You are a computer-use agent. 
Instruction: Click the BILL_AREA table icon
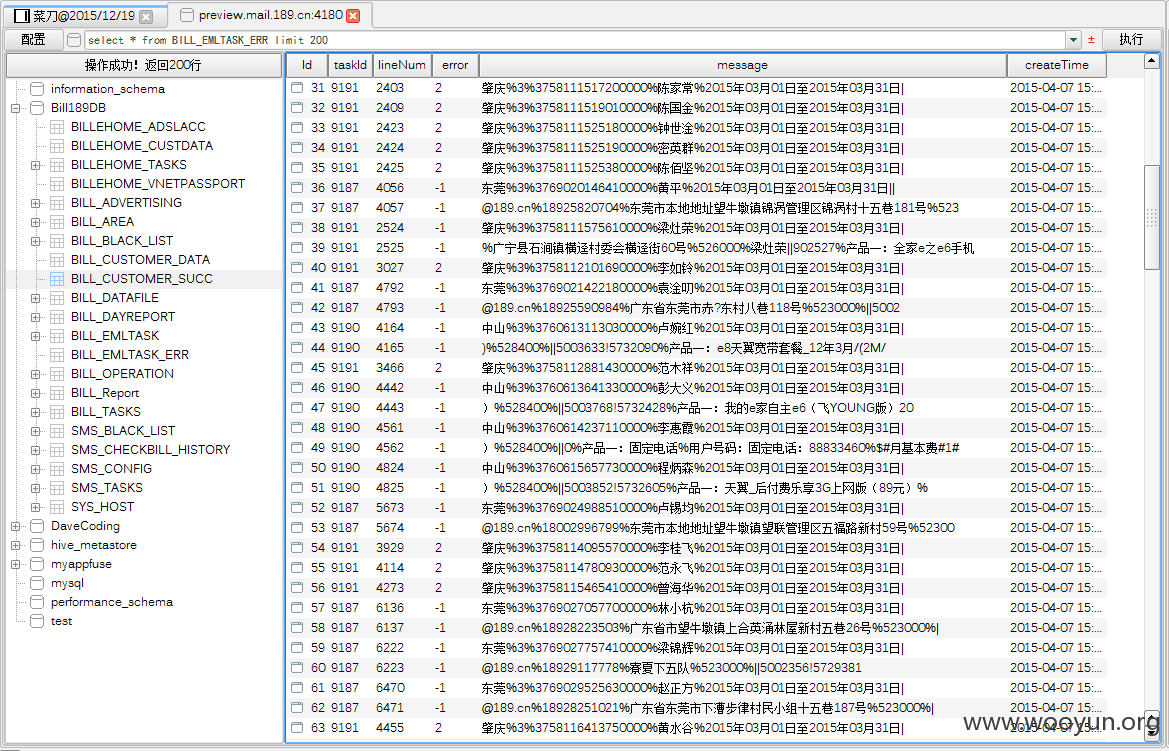[x=57, y=222]
